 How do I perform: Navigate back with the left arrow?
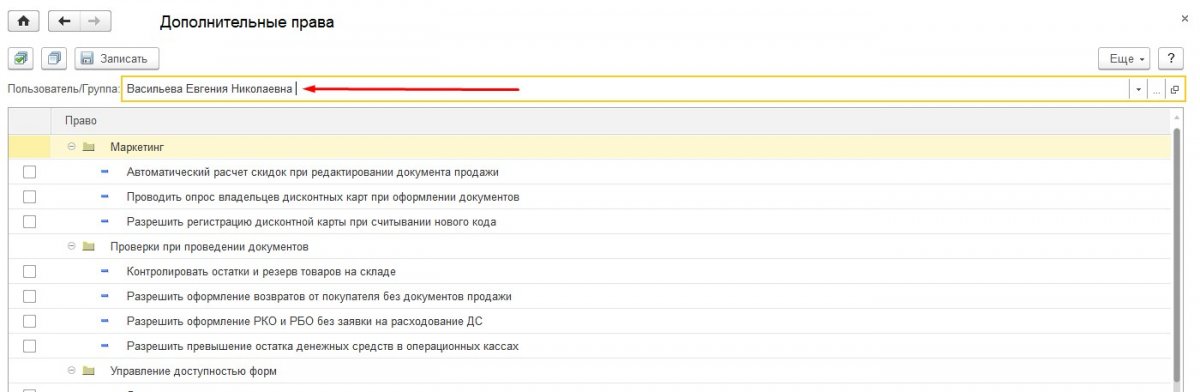[64, 21]
